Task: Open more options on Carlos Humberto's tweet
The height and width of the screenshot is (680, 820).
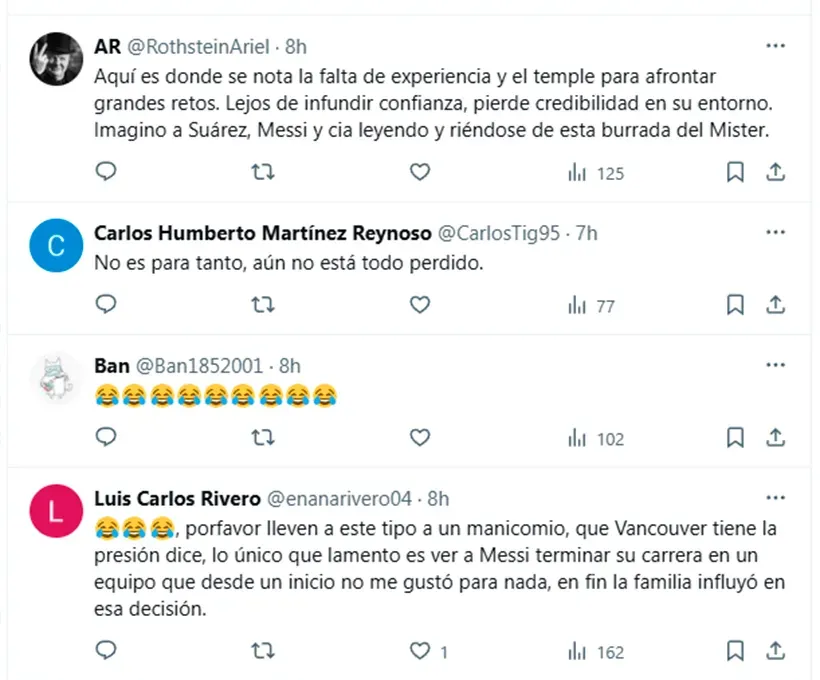Action: tap(775, 232)
